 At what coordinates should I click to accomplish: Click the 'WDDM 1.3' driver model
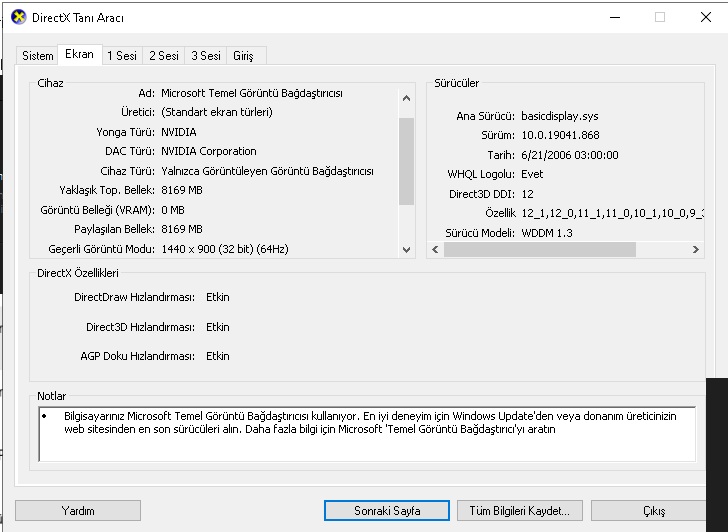pyautogui.click(x=547, y=233)
